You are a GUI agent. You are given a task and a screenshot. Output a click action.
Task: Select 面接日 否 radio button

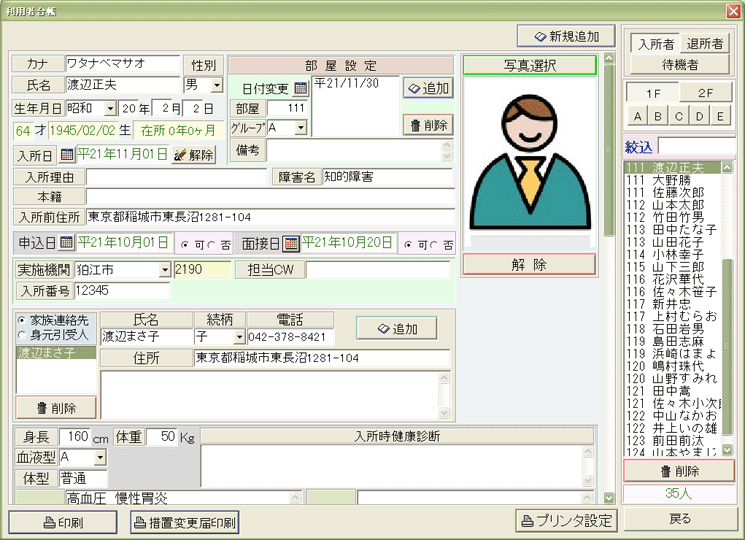(434, 245)
